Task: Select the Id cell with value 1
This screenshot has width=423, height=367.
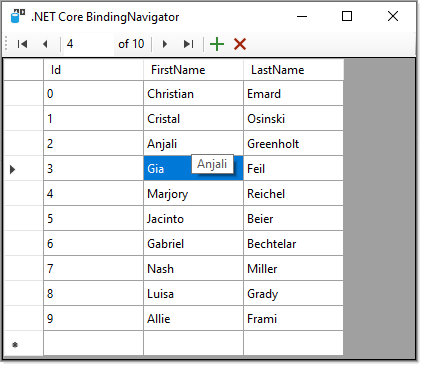Action: coord(93,119)
